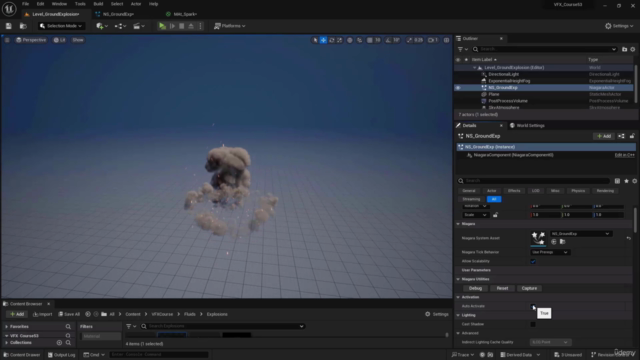Open the Outliner settings gear
640x360 pixels.
[x=633, y=49]
